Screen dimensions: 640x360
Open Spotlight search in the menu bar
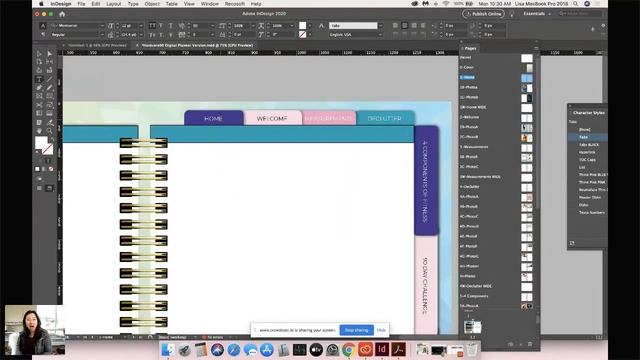coord(576,4)
